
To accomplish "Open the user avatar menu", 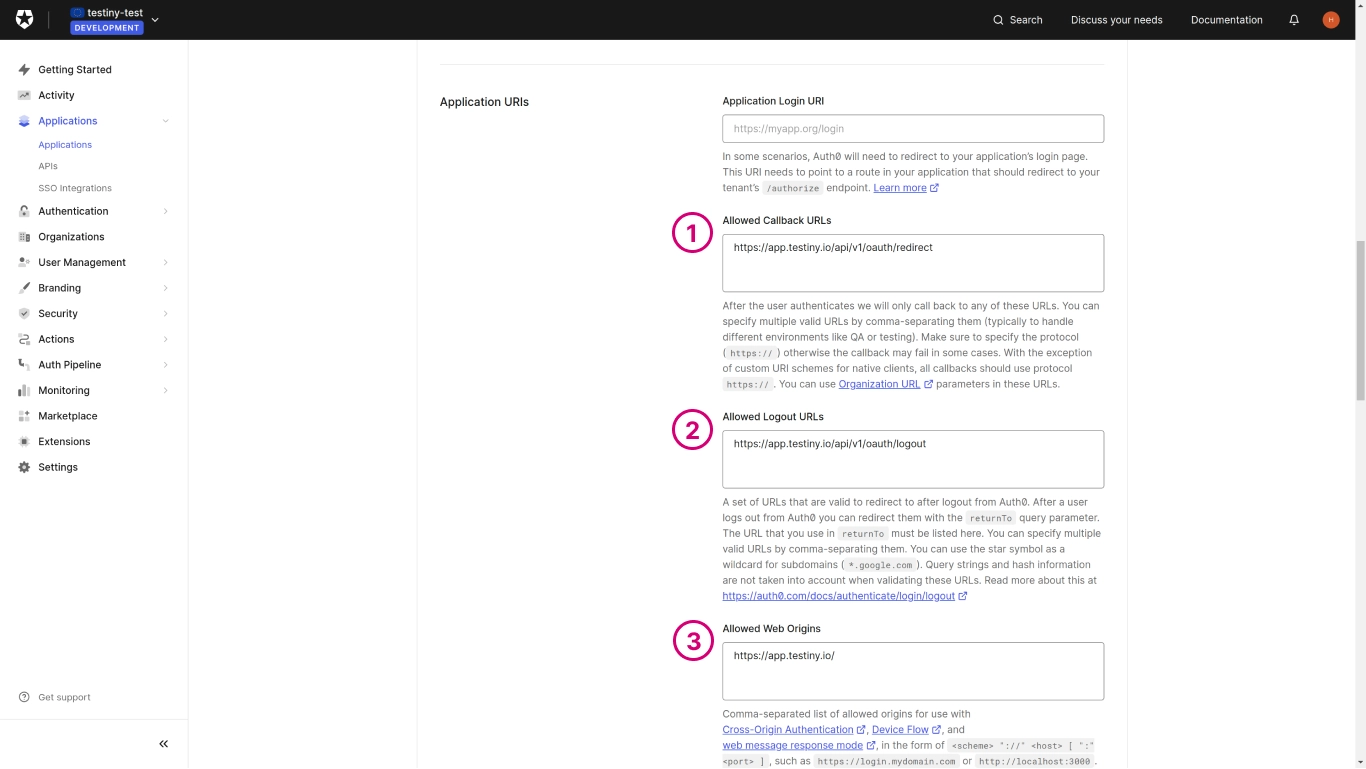I will (1330, 20).
